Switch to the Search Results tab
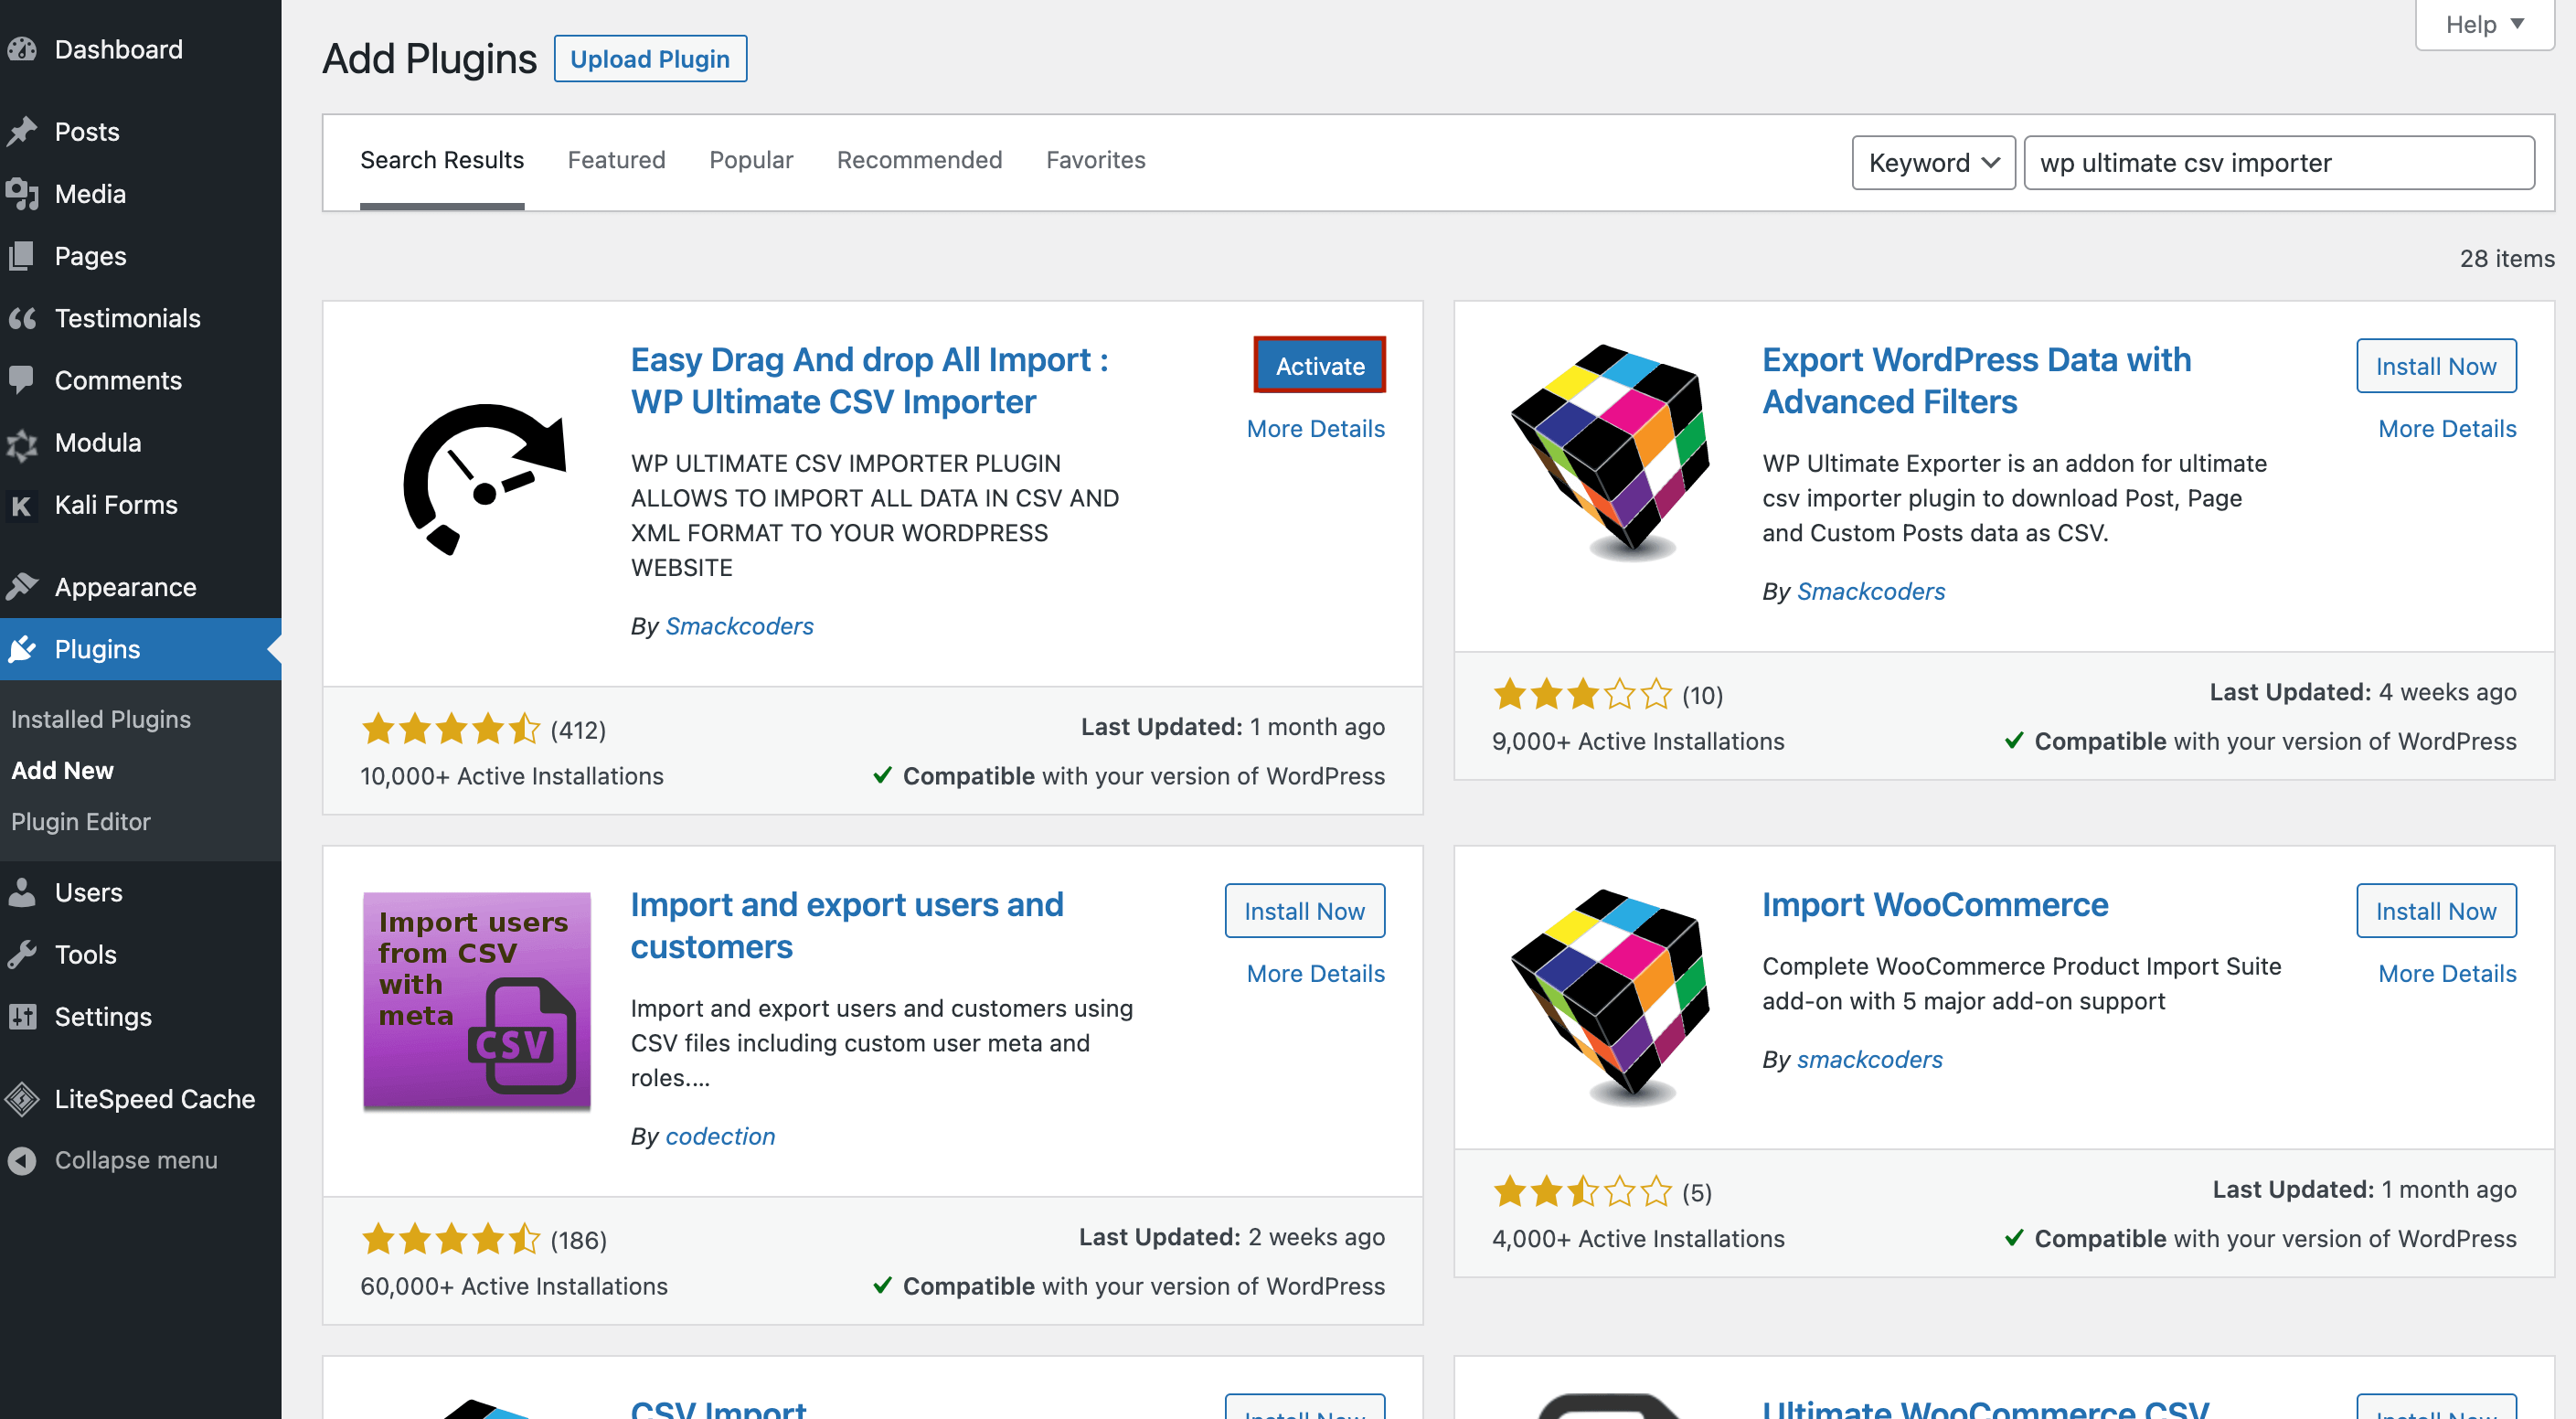The height and width of the screenshot is (1419, 2576). 442,160
